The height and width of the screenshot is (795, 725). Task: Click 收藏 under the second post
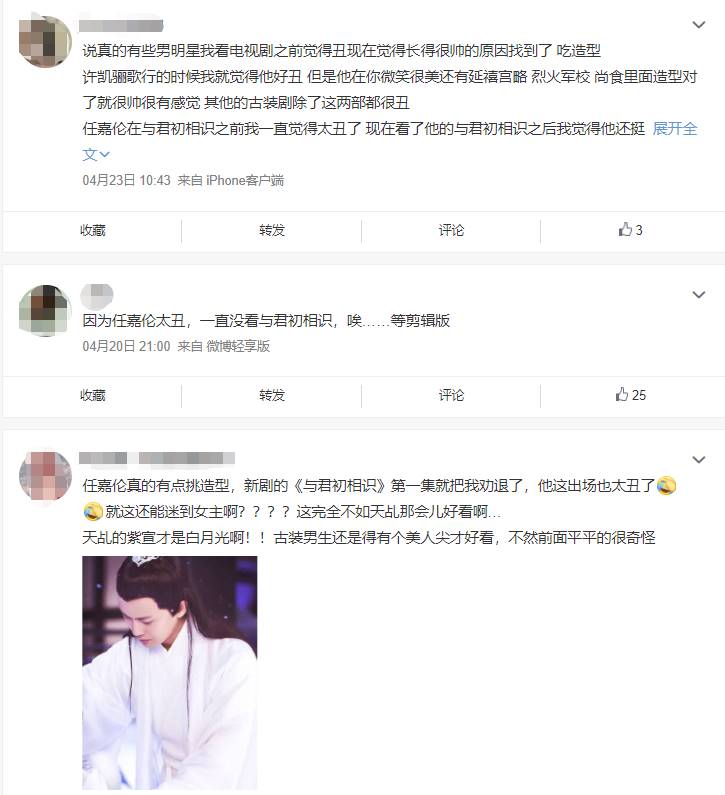pos(93,395)
